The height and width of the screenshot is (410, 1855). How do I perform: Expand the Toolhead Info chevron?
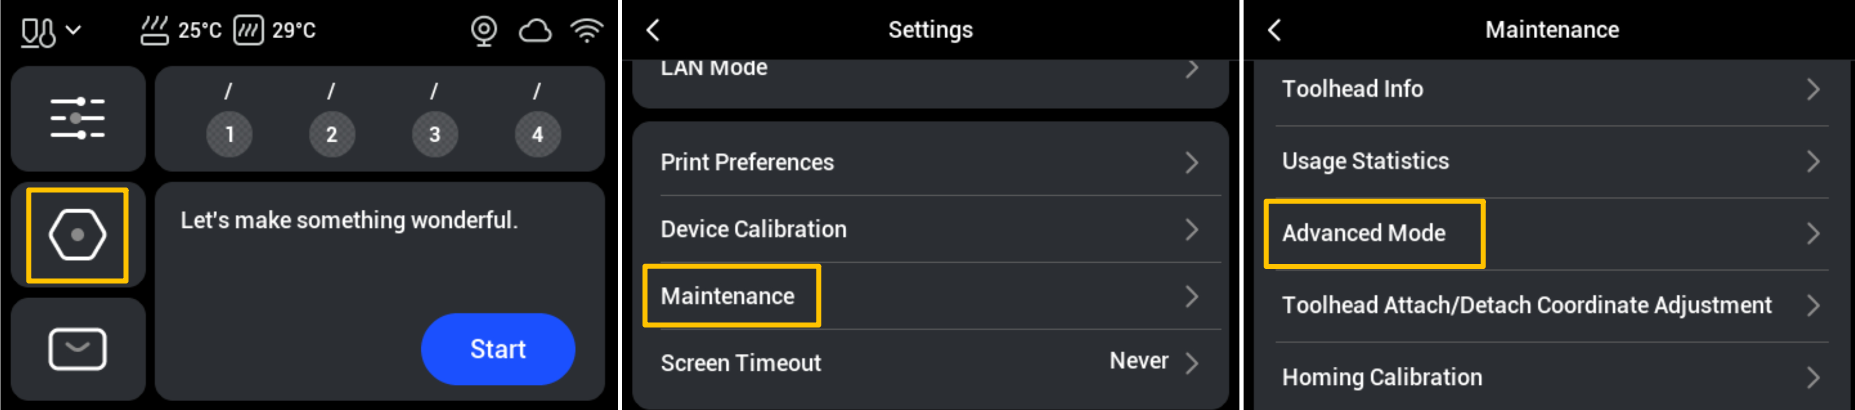pyautogui.click(x=1813, y=89)
